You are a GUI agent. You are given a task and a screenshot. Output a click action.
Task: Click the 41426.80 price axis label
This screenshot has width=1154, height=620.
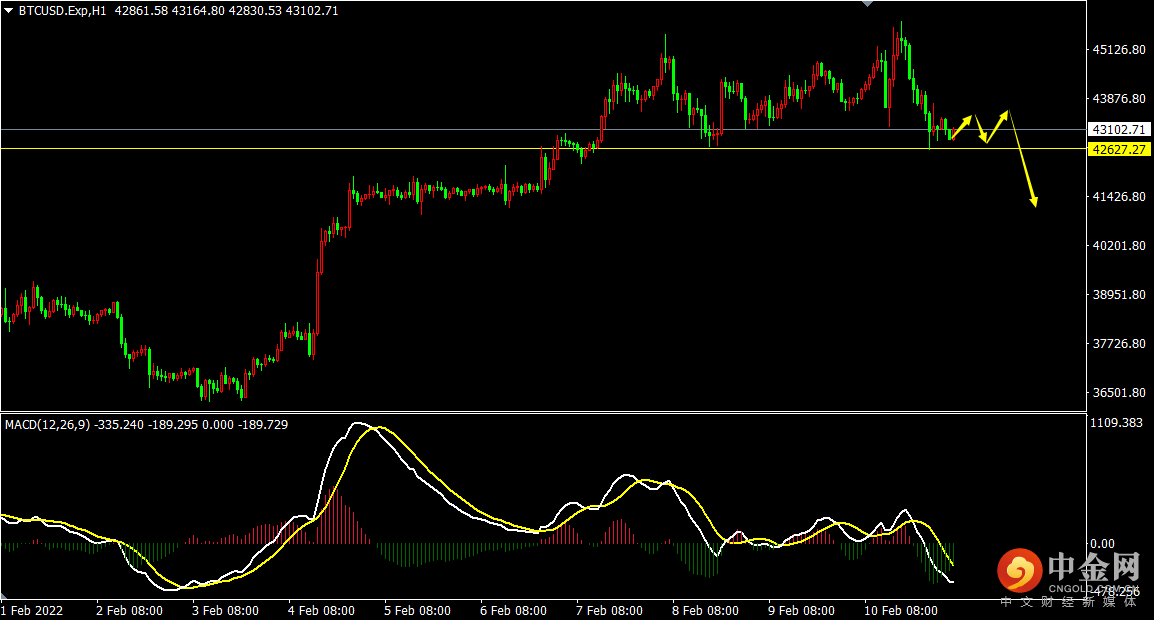point(1119,197)
